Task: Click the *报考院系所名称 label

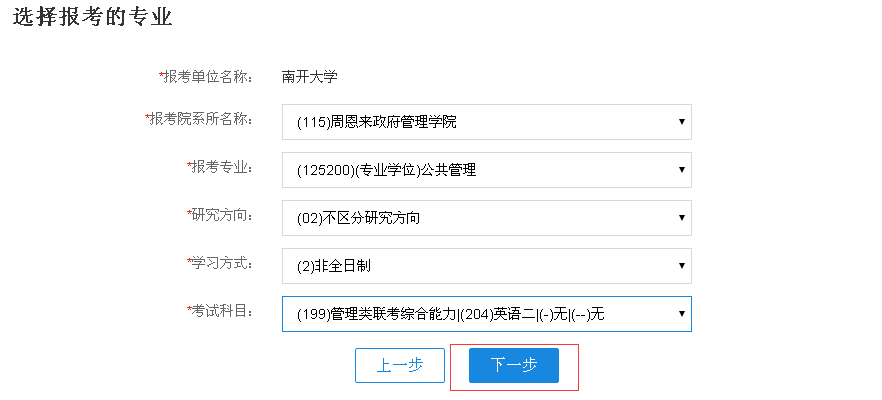Action: (x=200, y=119)
